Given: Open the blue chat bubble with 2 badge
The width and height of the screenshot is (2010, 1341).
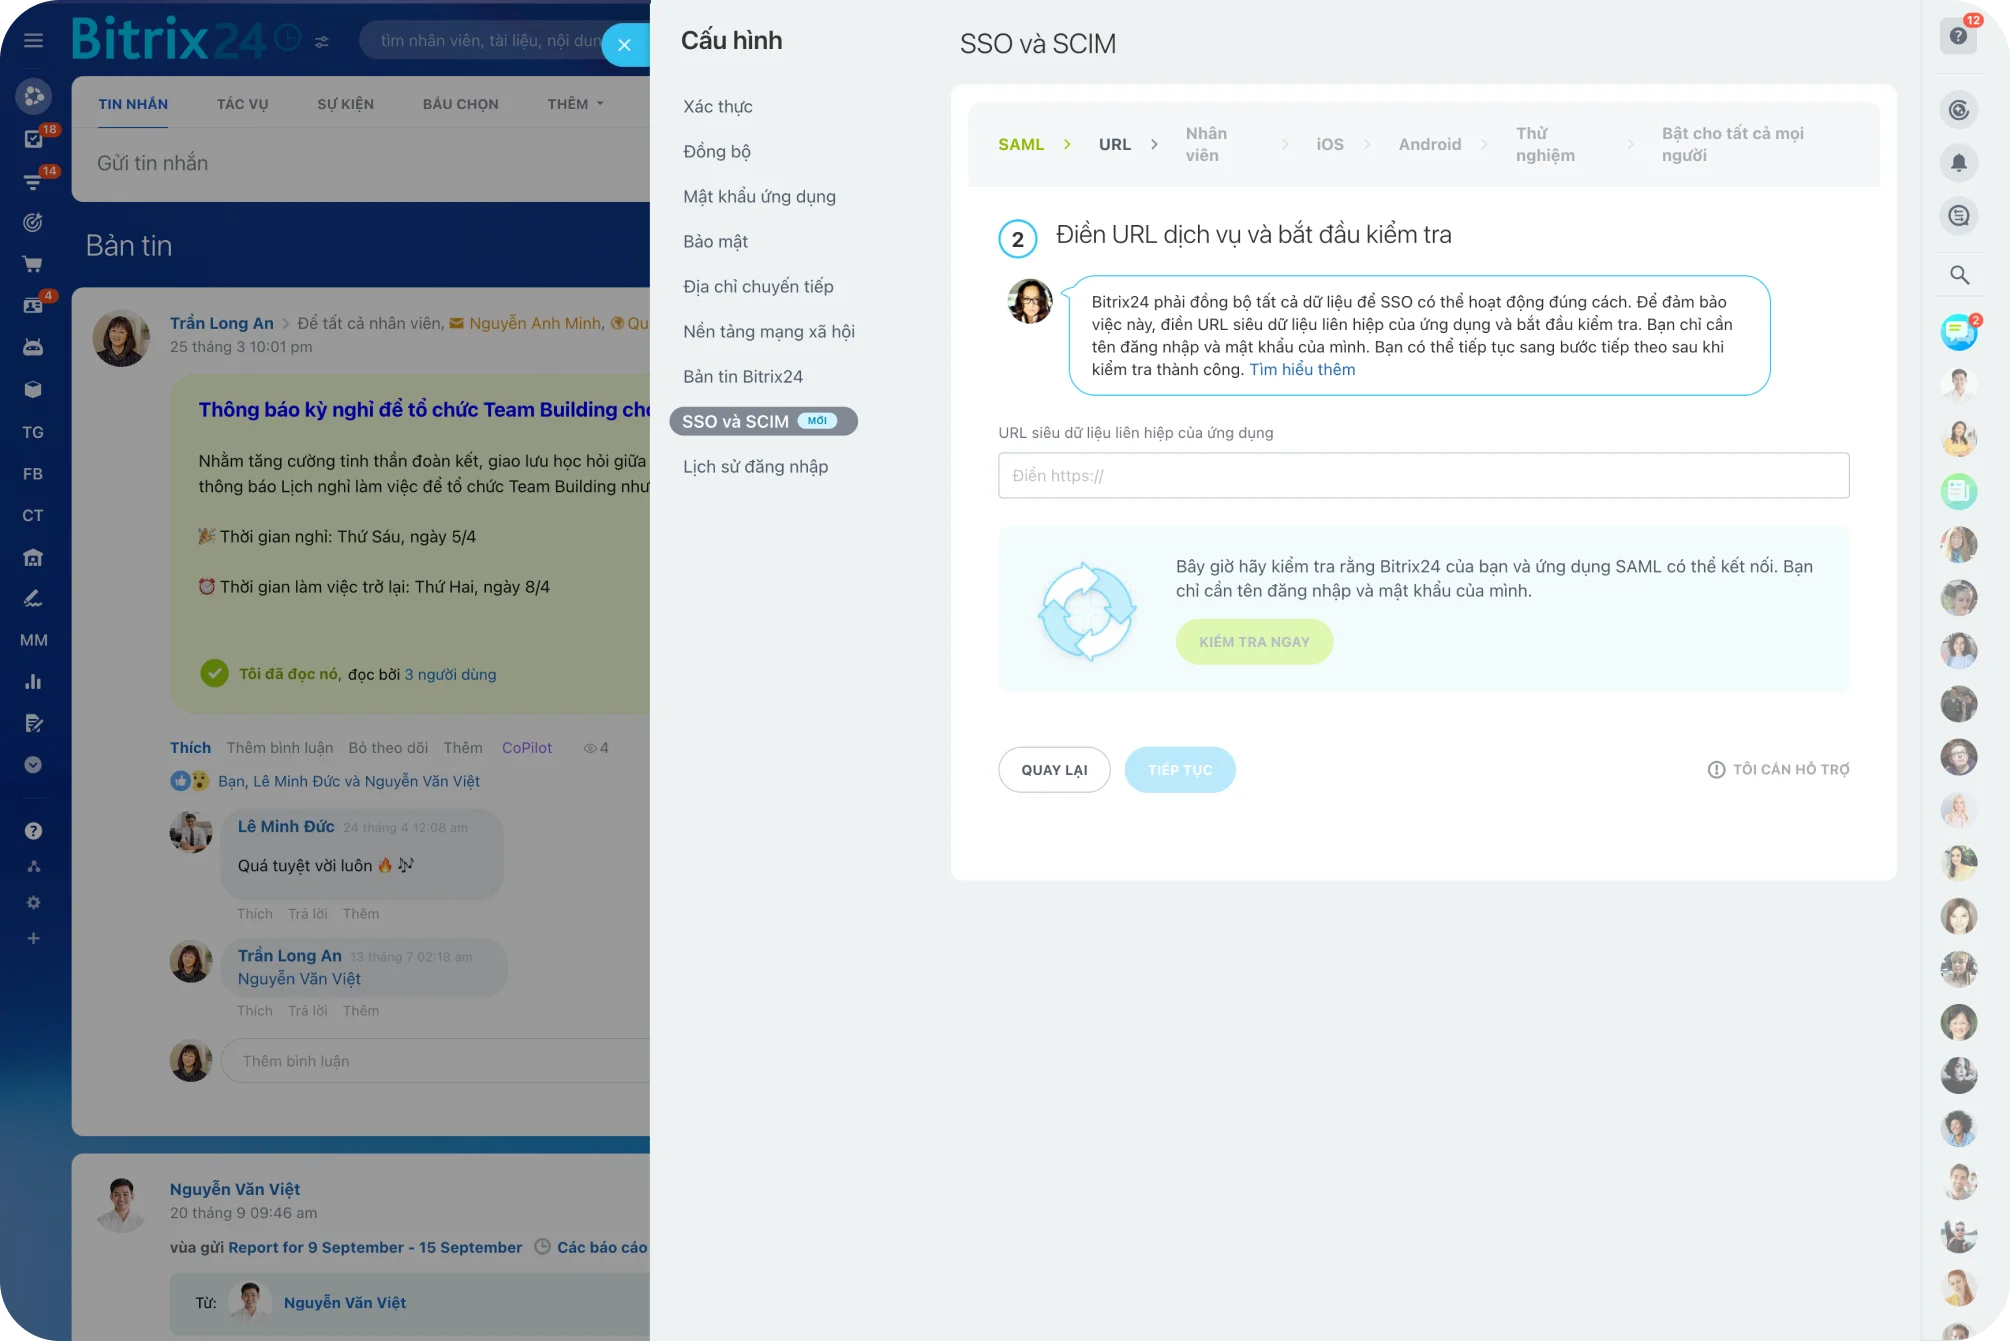Looking at the screenshot, I should coord(1958,331).
